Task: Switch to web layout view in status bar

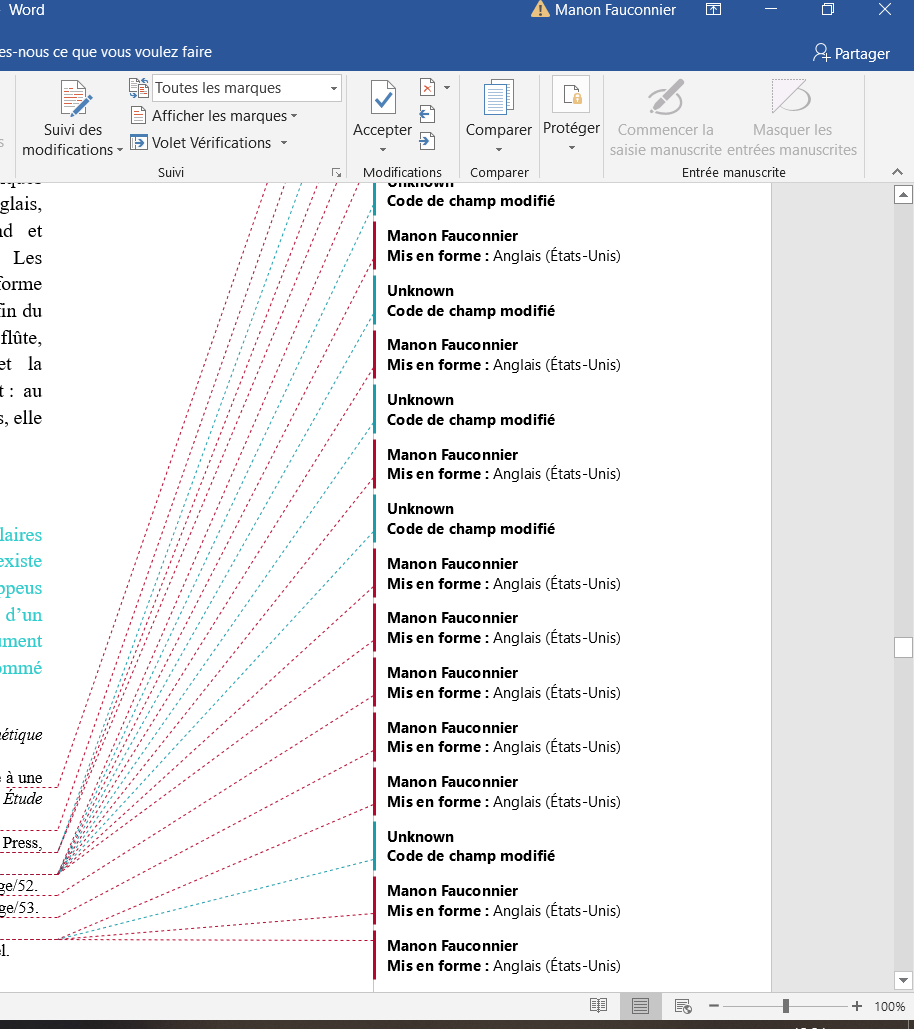Action: point(682,1005)
